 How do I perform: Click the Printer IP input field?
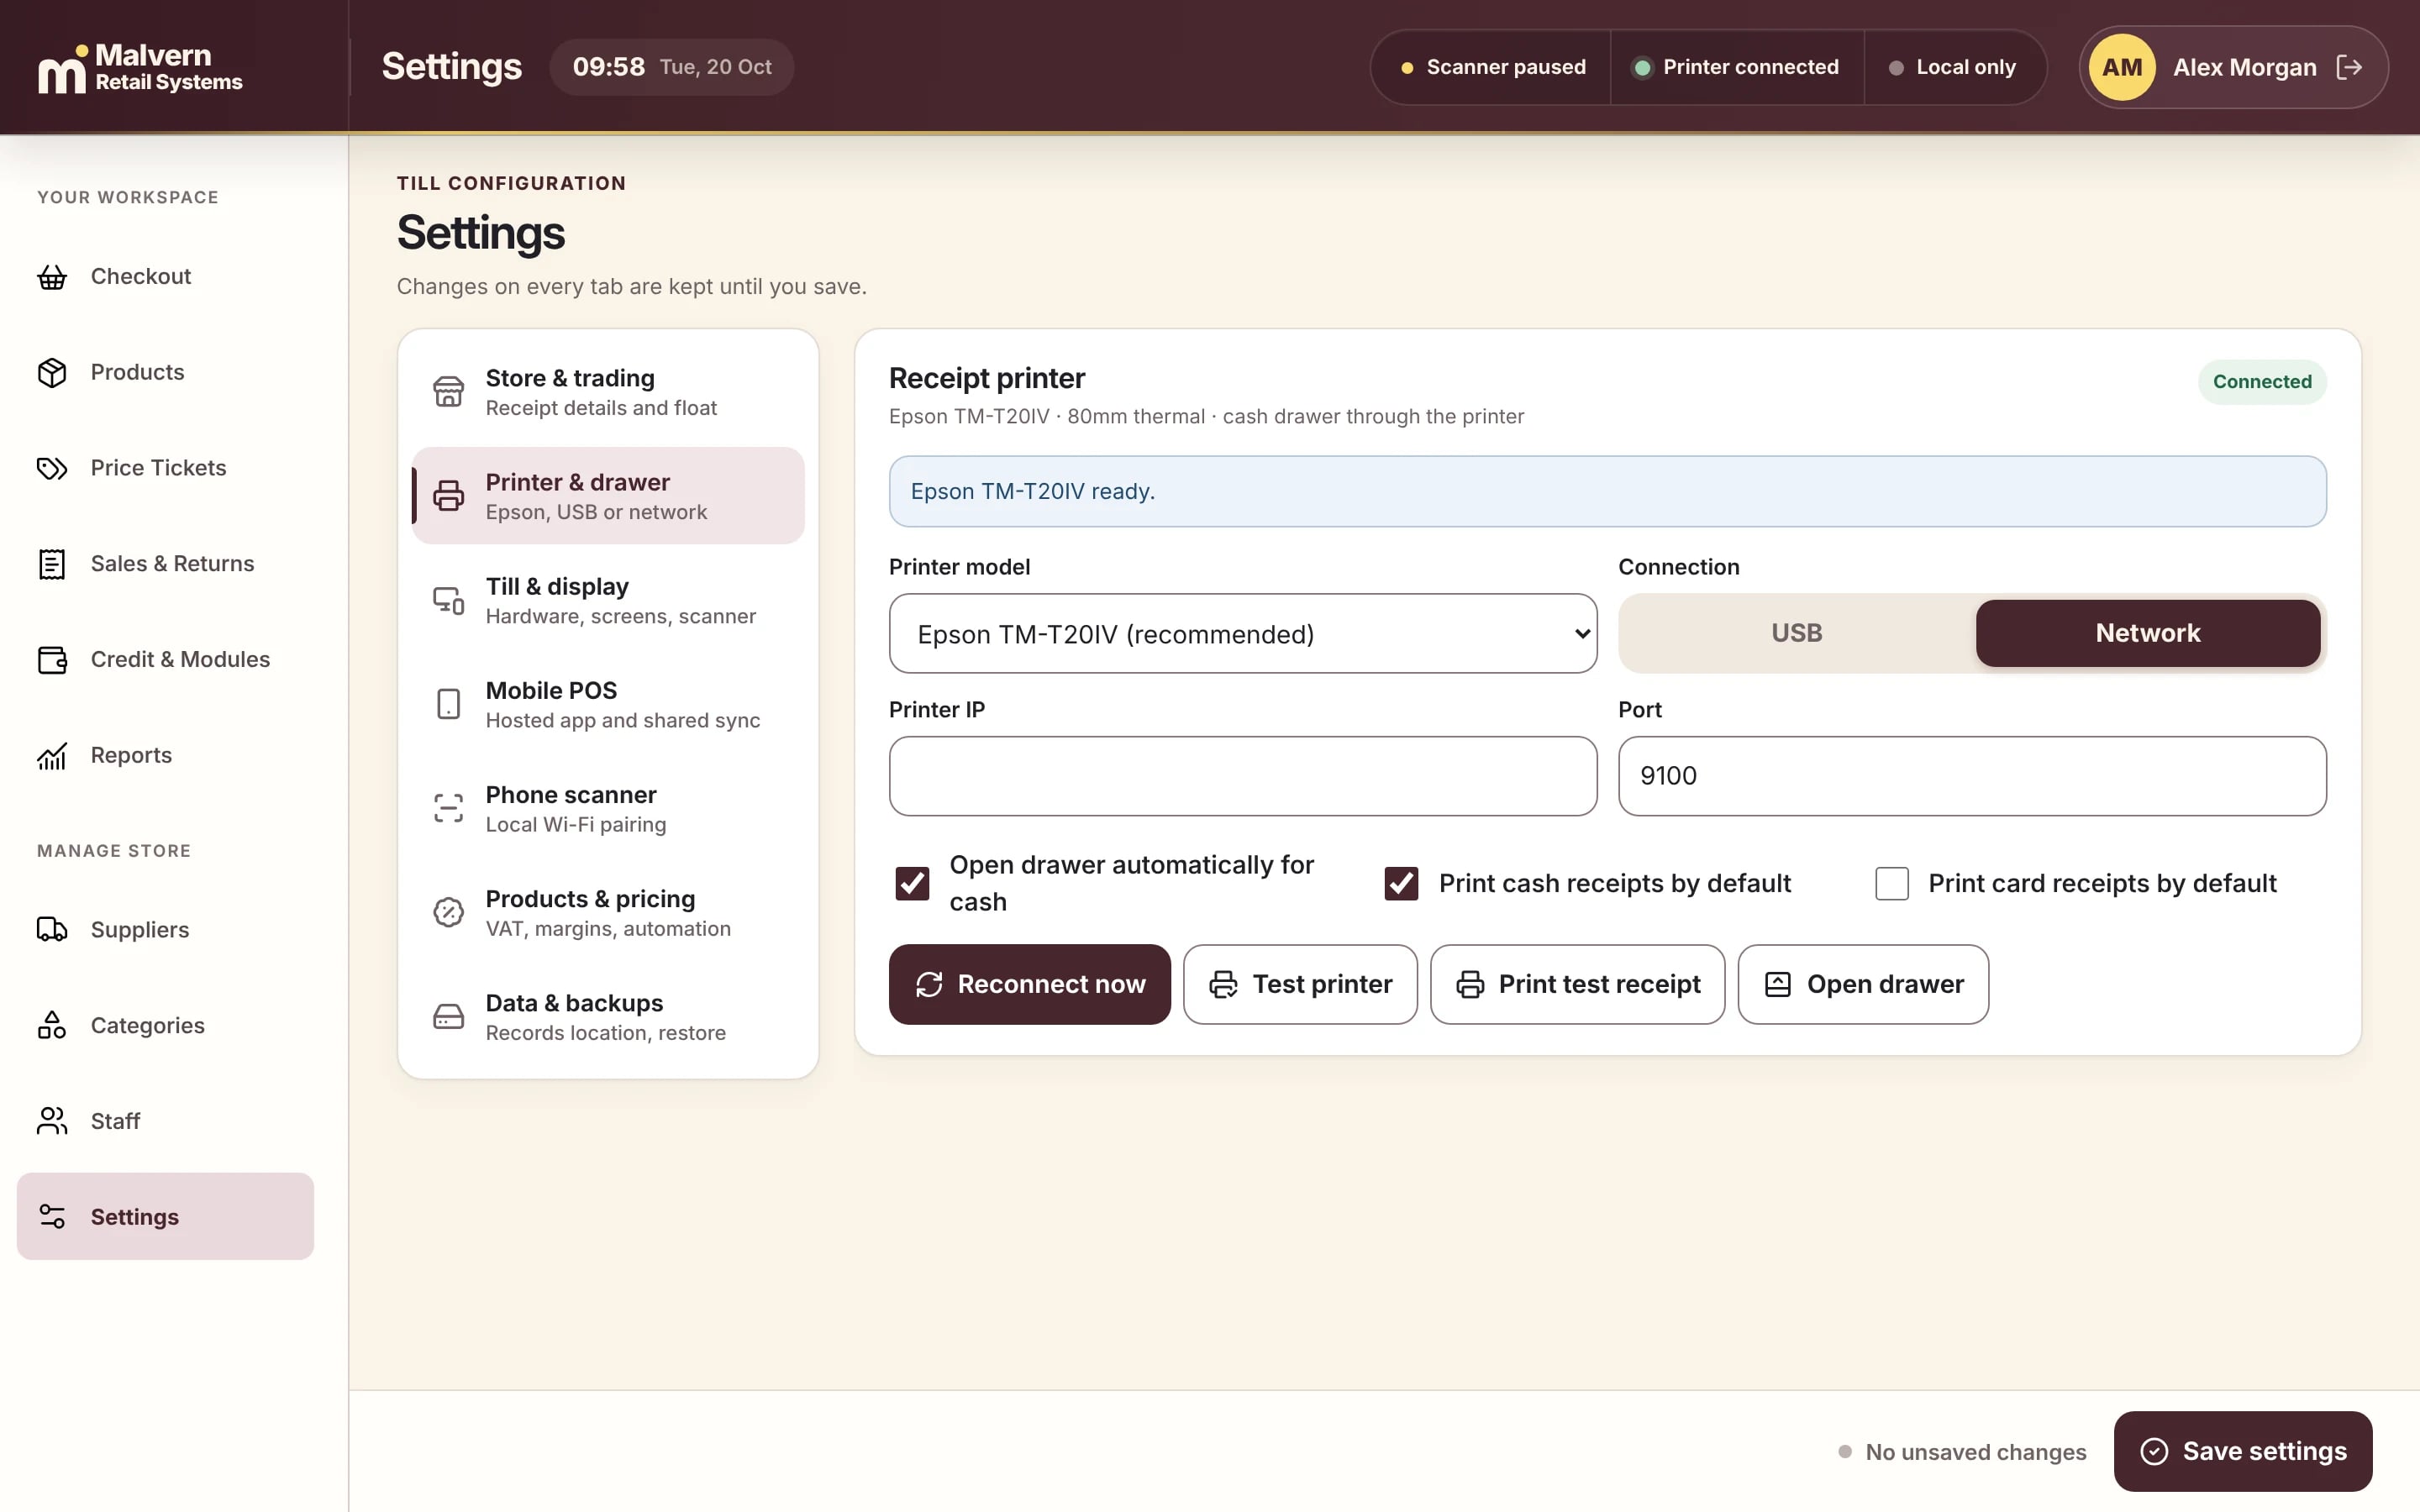coord(1242,776)
